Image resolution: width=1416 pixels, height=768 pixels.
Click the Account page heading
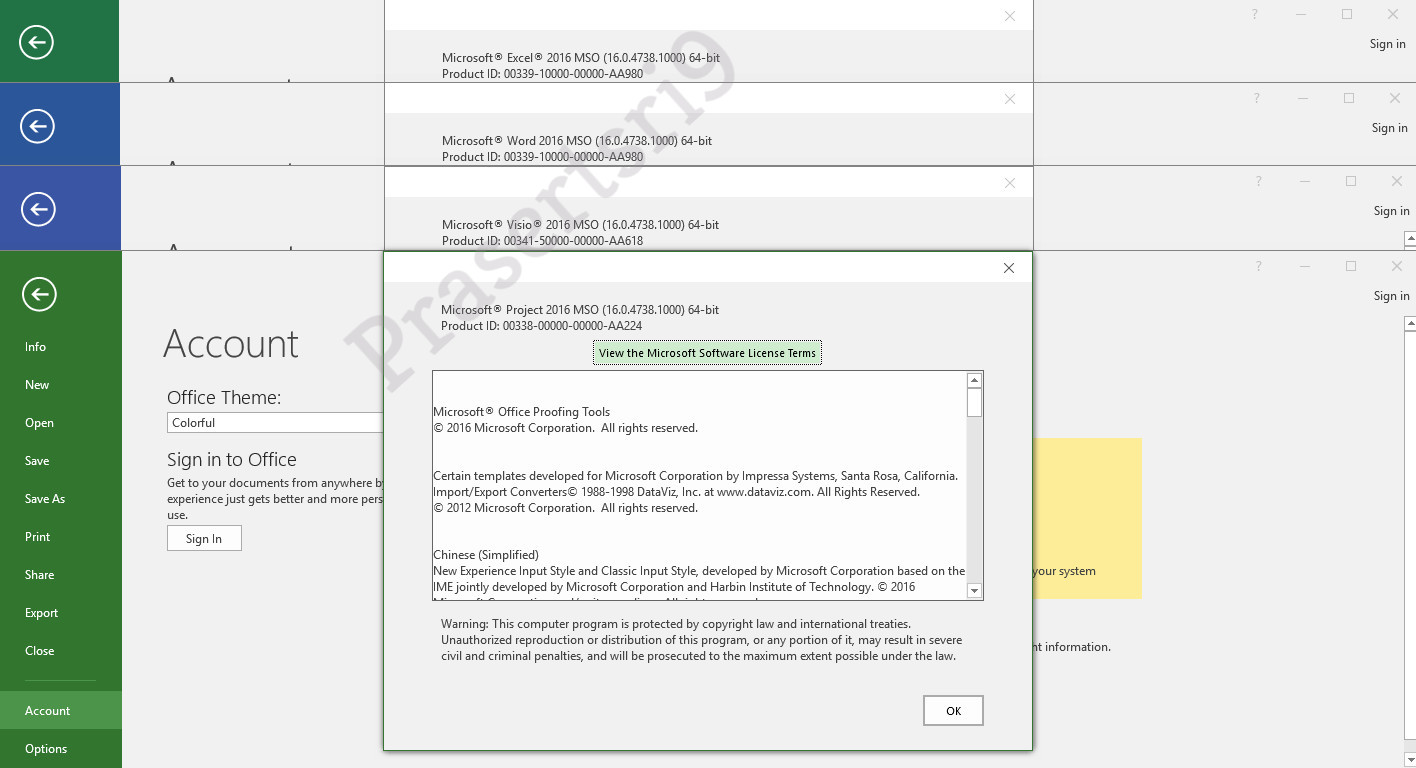tap(231, 344)
